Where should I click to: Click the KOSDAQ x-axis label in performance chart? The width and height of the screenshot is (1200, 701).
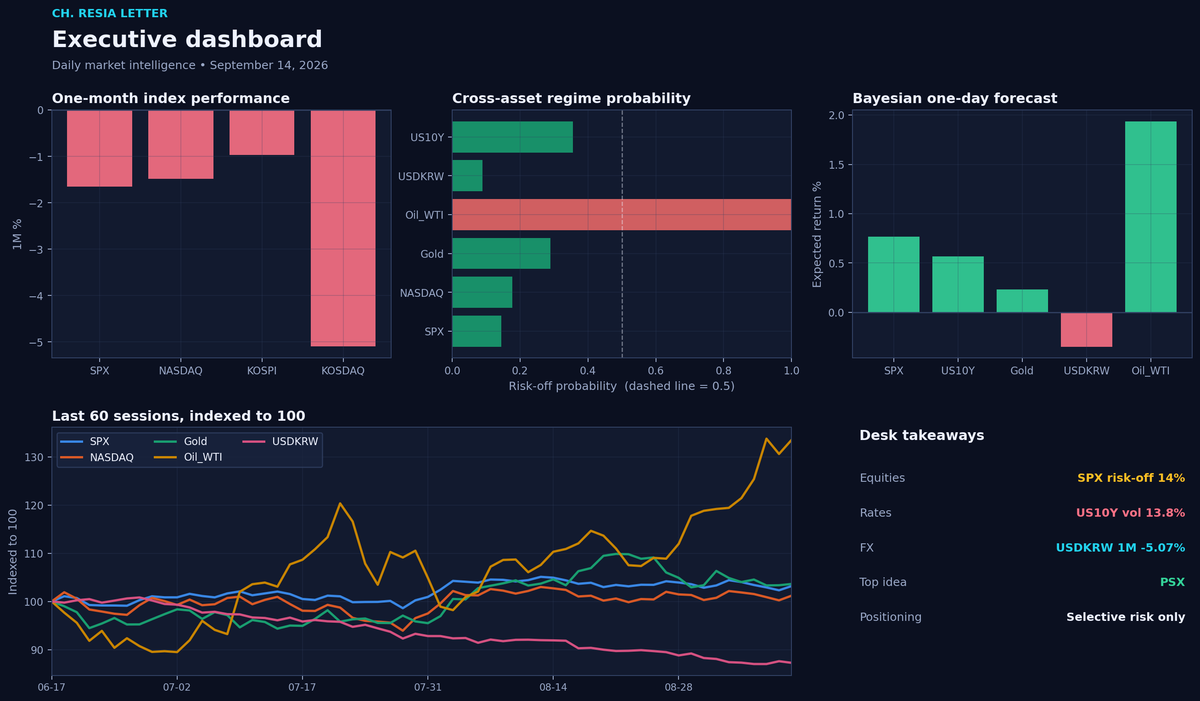343,371
